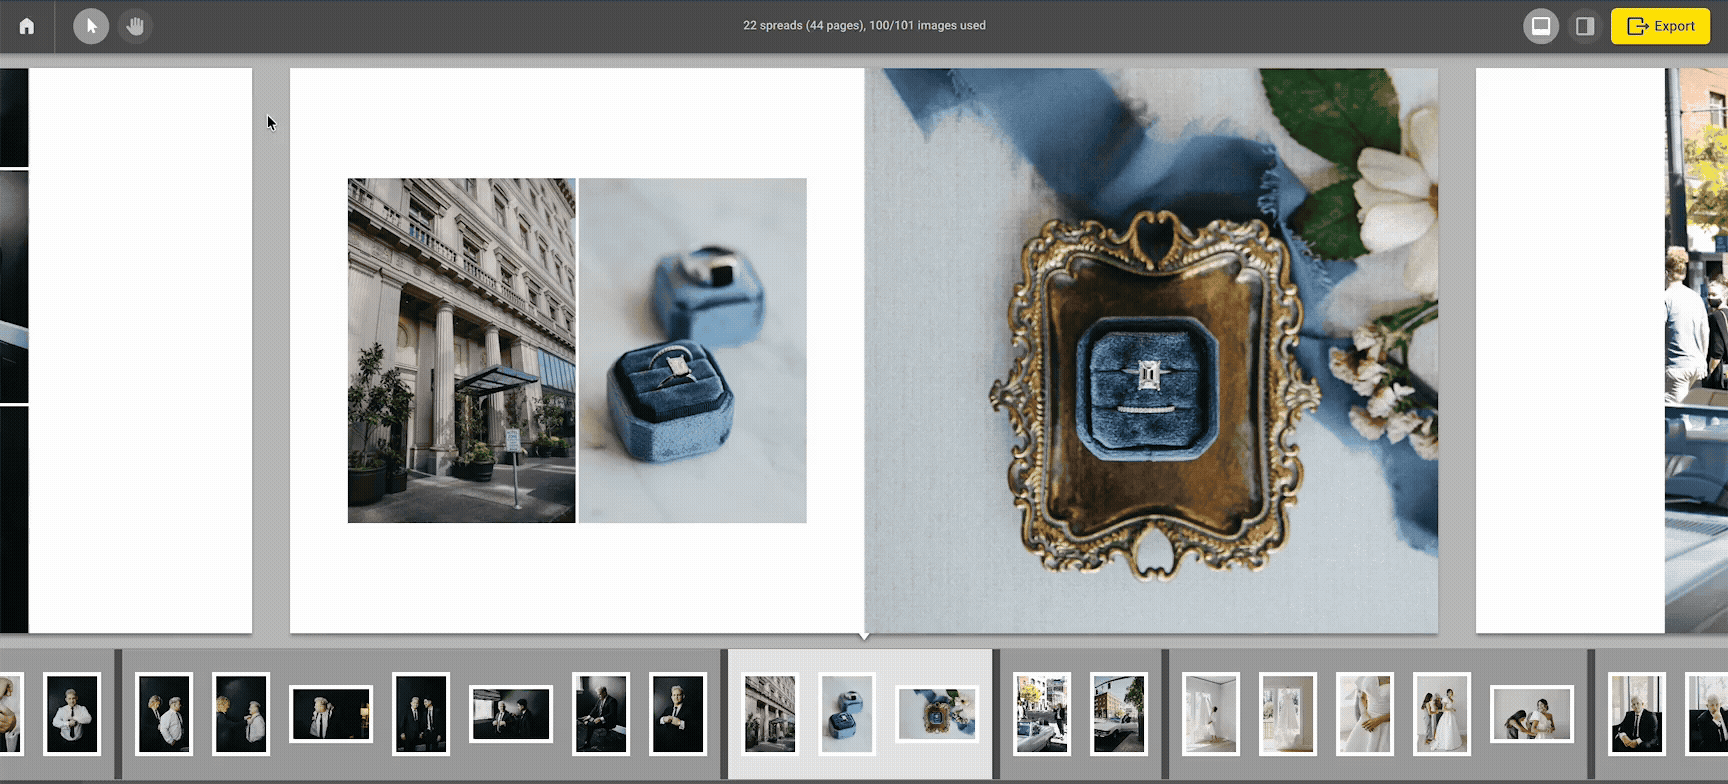Select the brick building with tree thumbnail
The image size is (1728, 784).
[1118, 714]
